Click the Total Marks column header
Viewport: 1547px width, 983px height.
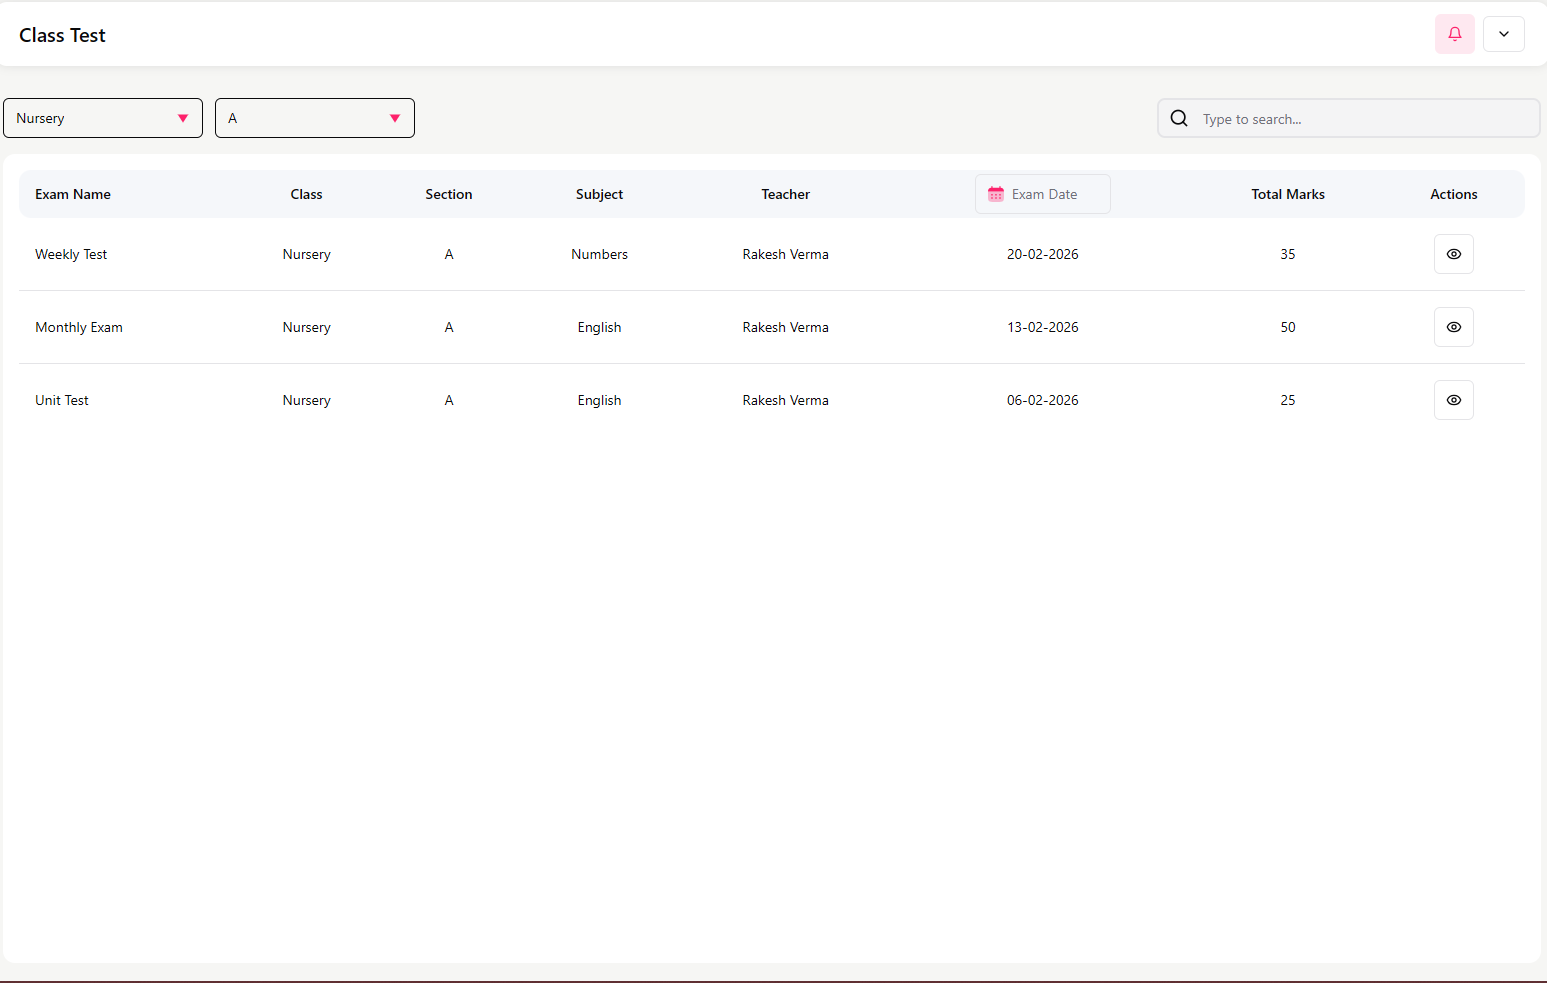1287,194
